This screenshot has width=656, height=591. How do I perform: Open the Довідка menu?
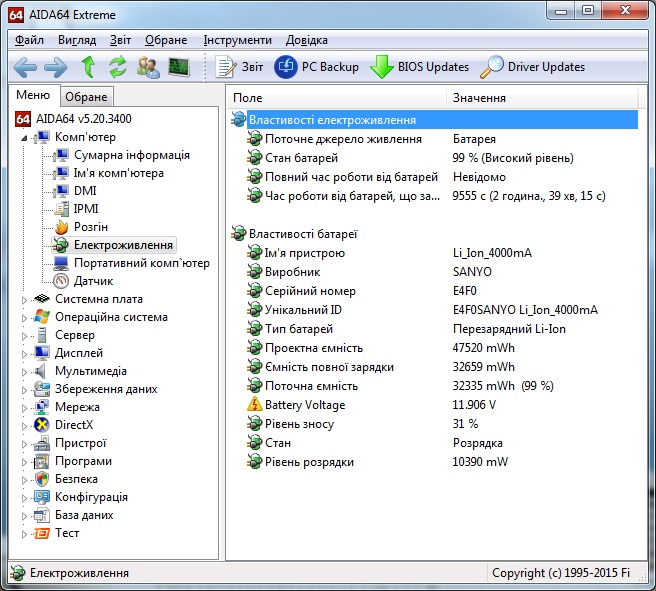pyautogui.click(x=307, y=40)
